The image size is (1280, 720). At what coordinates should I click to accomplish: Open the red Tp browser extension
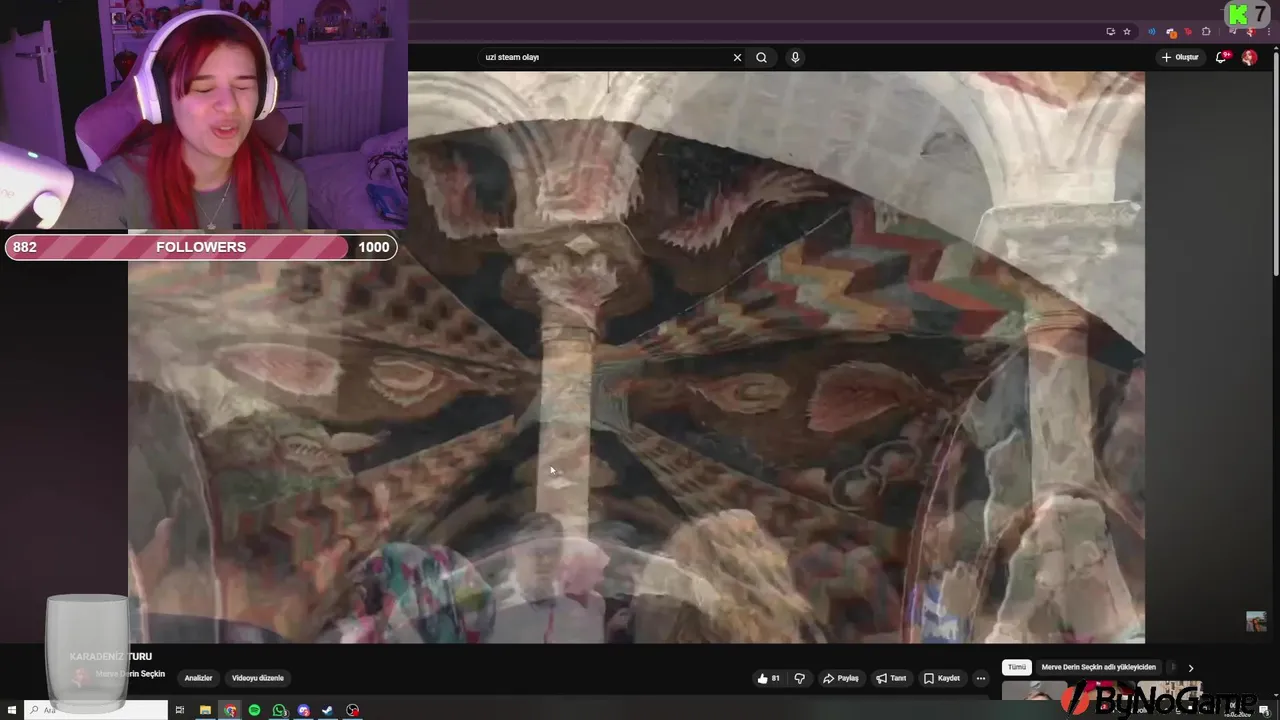pos(1188,32)
